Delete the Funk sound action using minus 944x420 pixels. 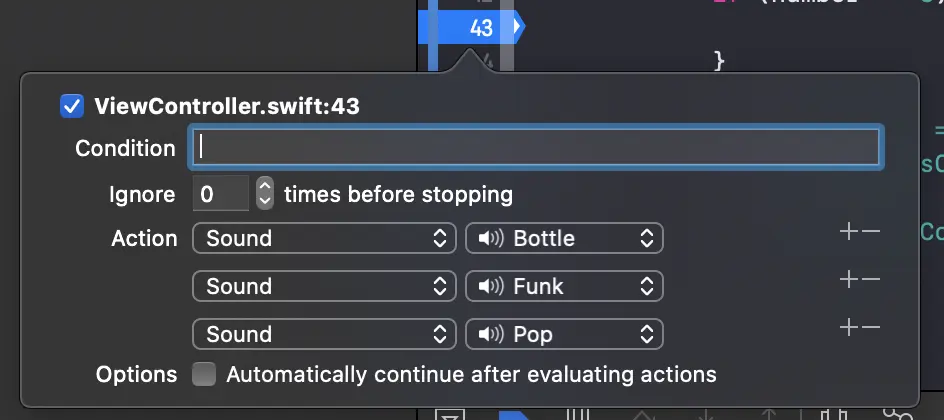pos(870,281)
